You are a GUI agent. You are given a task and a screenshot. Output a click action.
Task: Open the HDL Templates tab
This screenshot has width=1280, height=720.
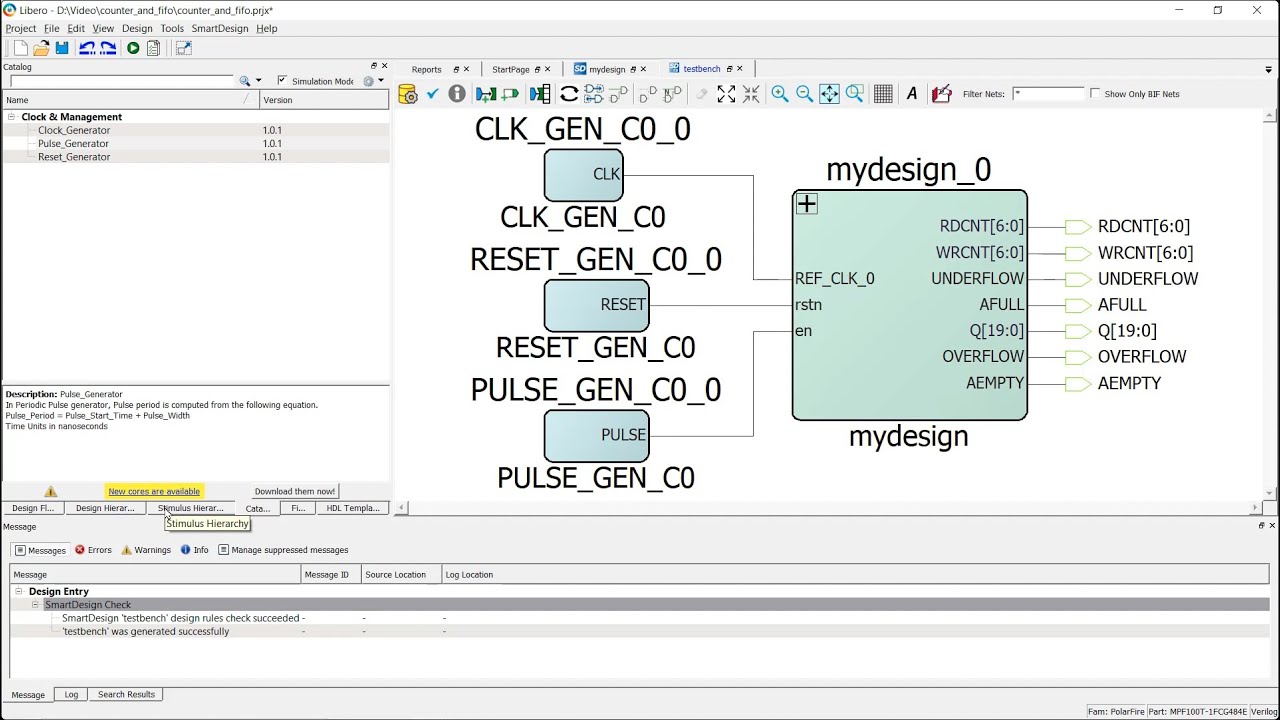click(x=353, y=508)
